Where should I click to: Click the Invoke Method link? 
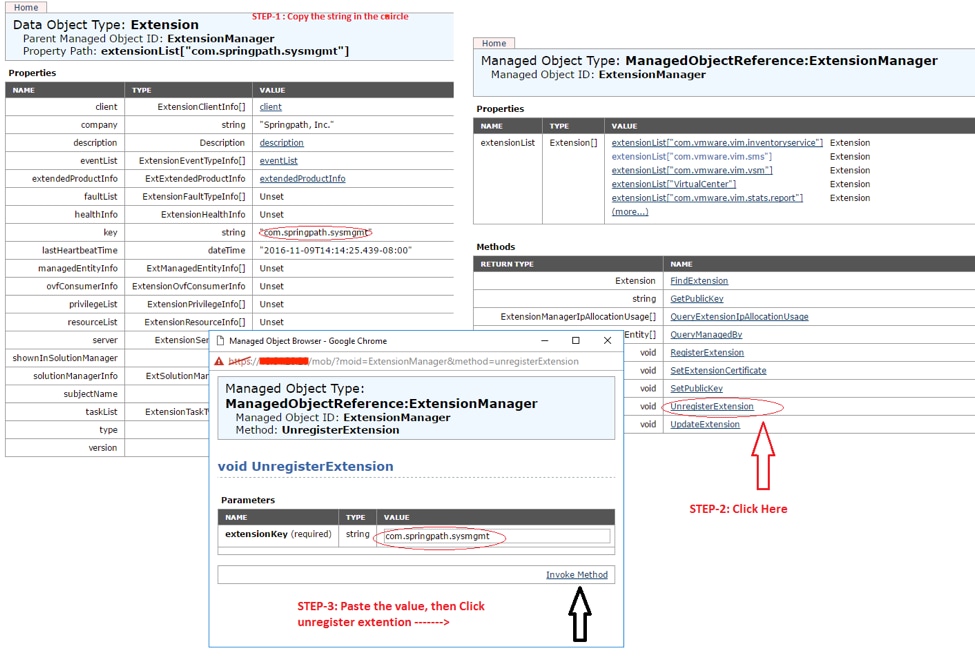[x=577, y=575]
